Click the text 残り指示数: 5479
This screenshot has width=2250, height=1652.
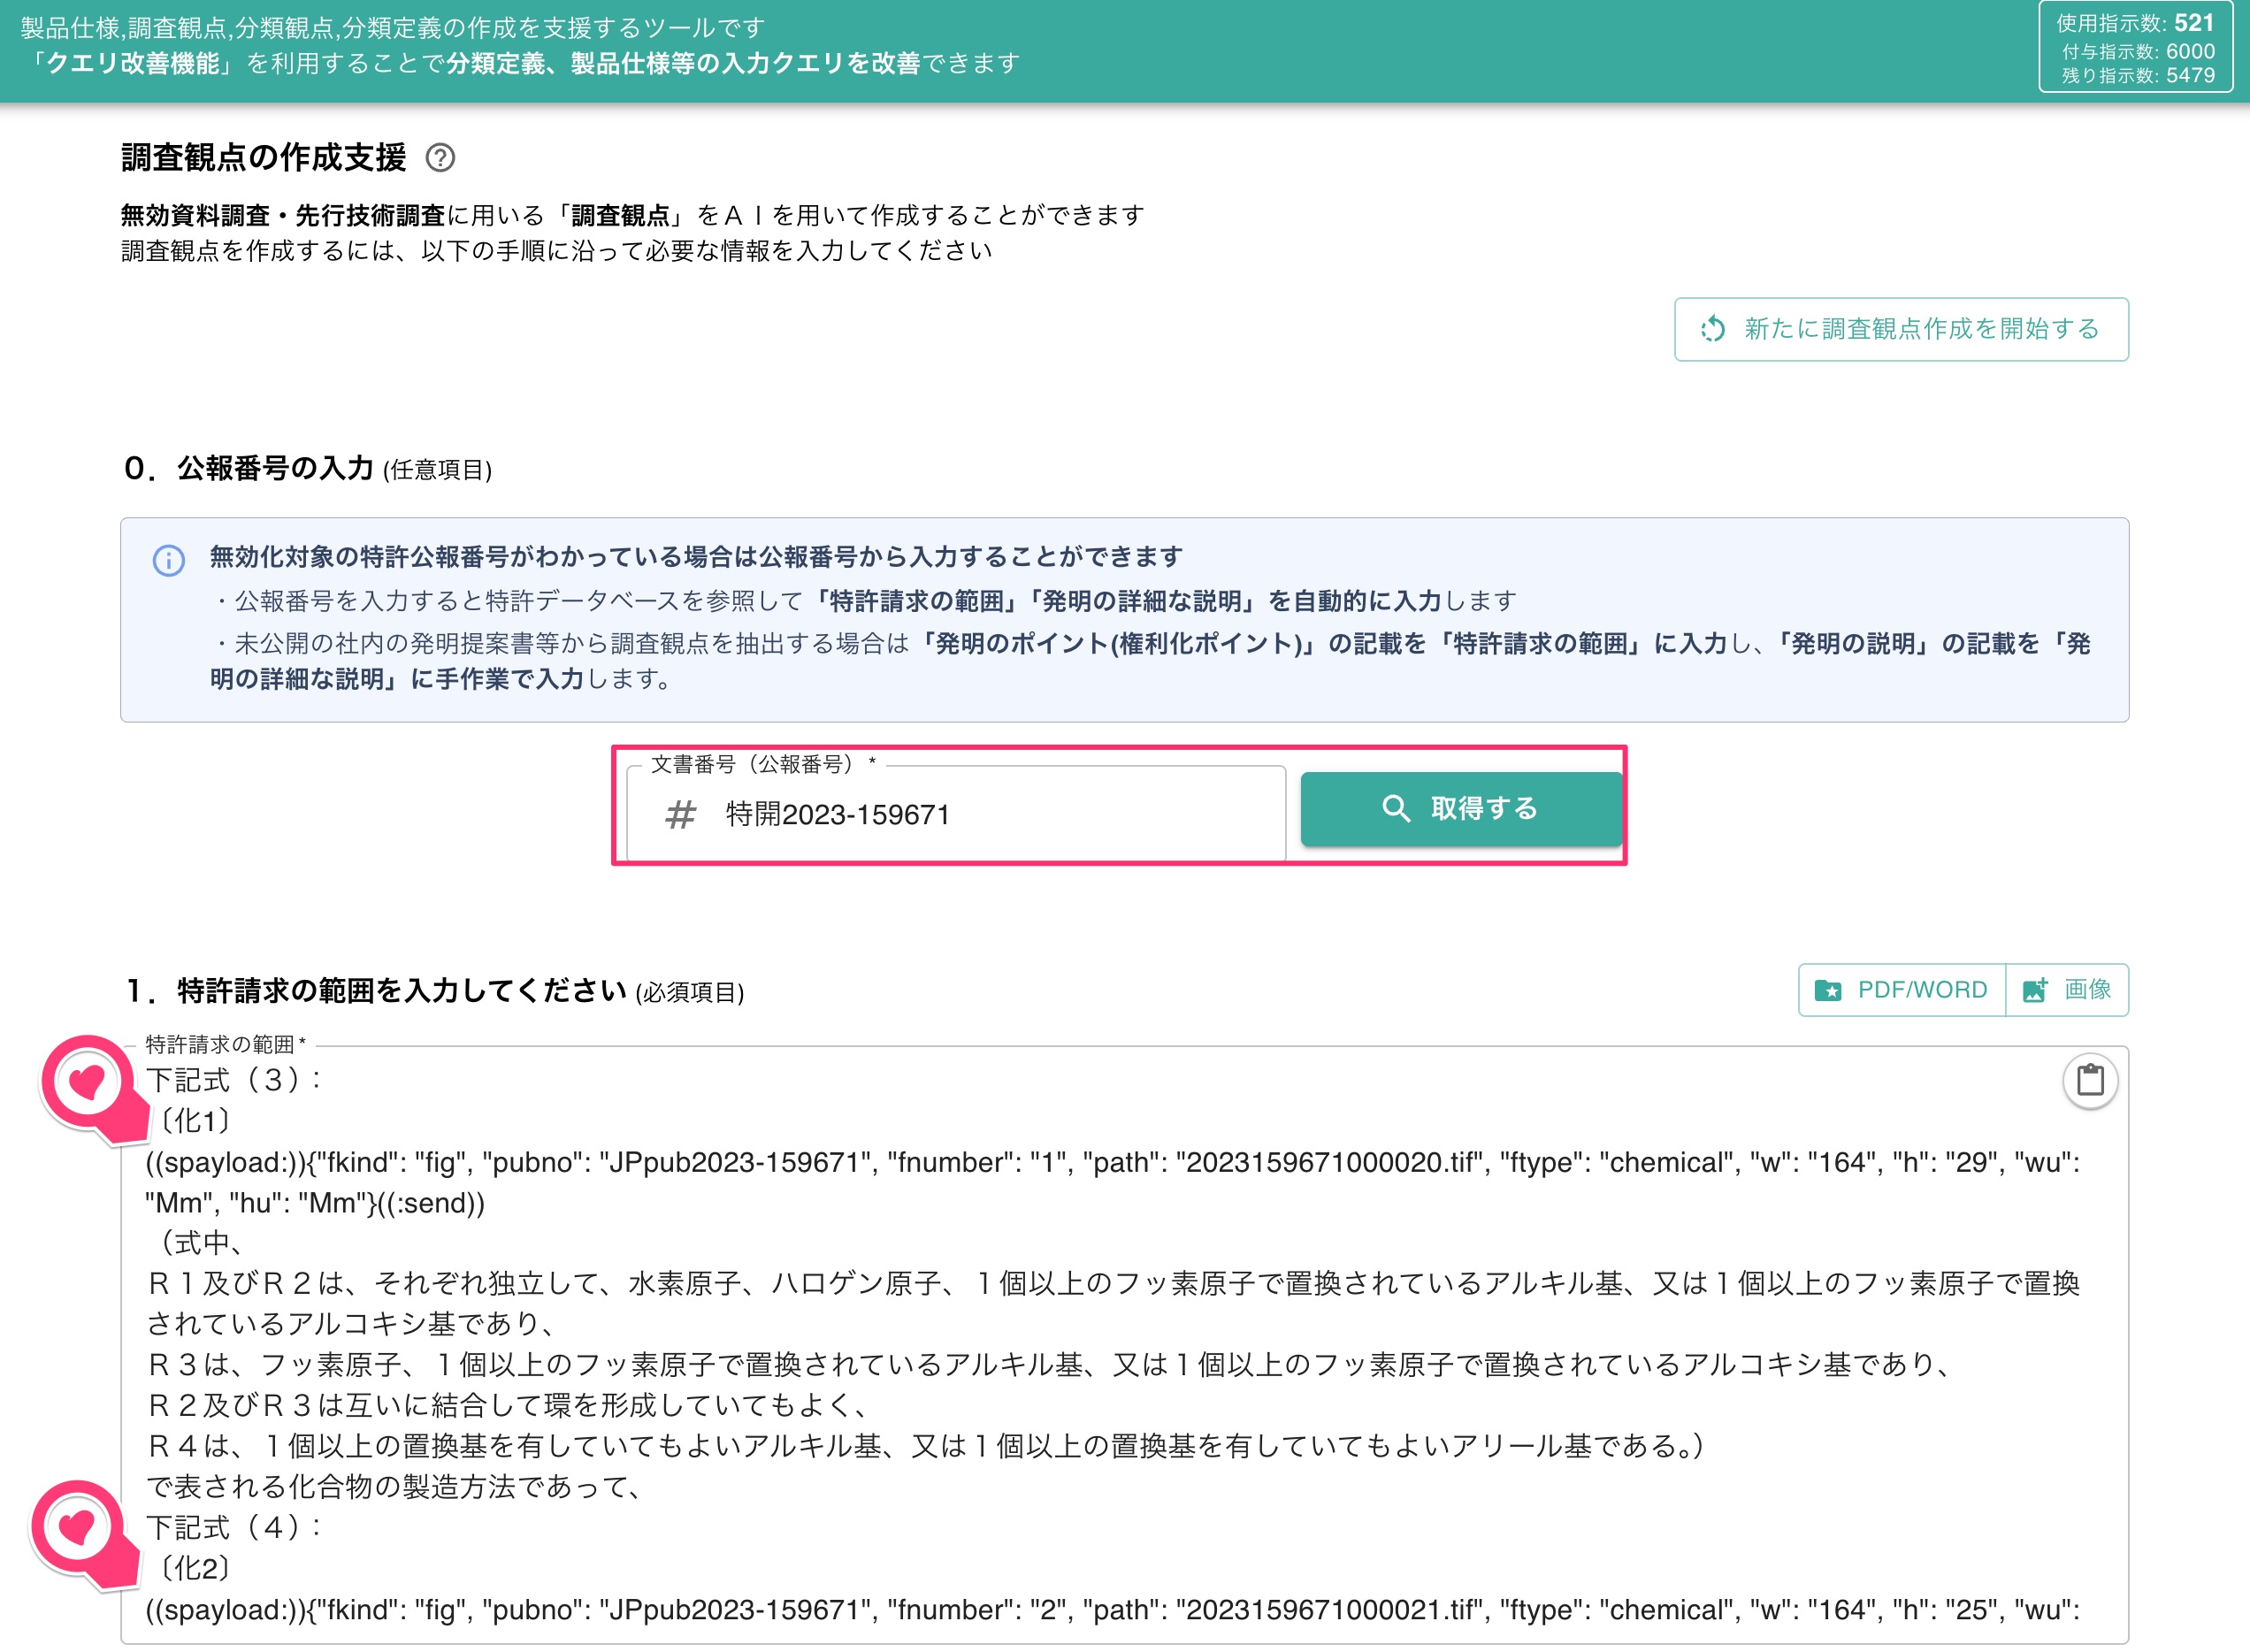point(2137,76)
